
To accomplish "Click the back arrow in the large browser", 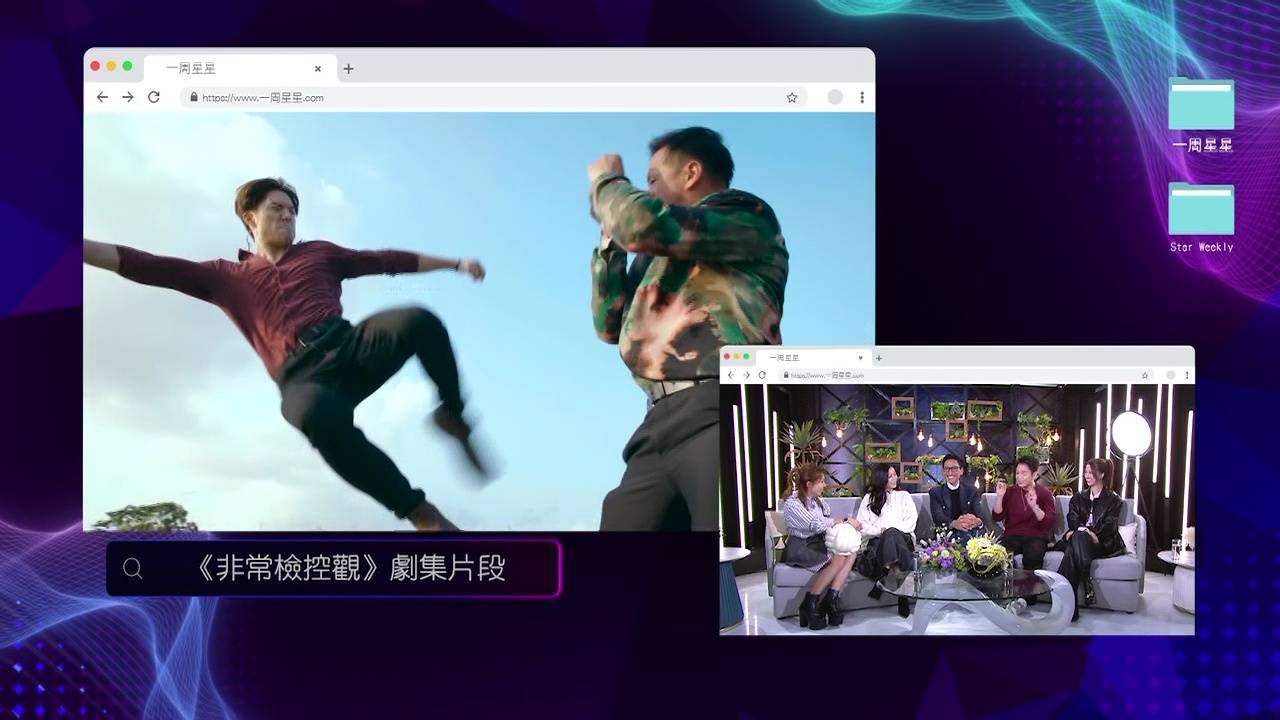I will [x=102, y=97].
